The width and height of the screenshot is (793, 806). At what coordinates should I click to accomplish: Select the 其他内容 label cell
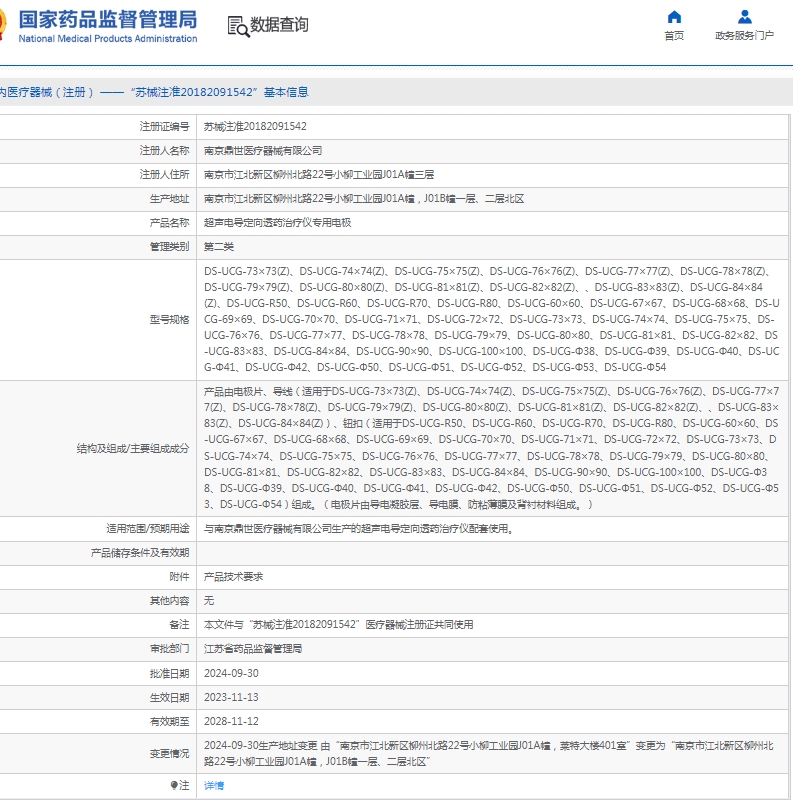click(x=170, y=600)
